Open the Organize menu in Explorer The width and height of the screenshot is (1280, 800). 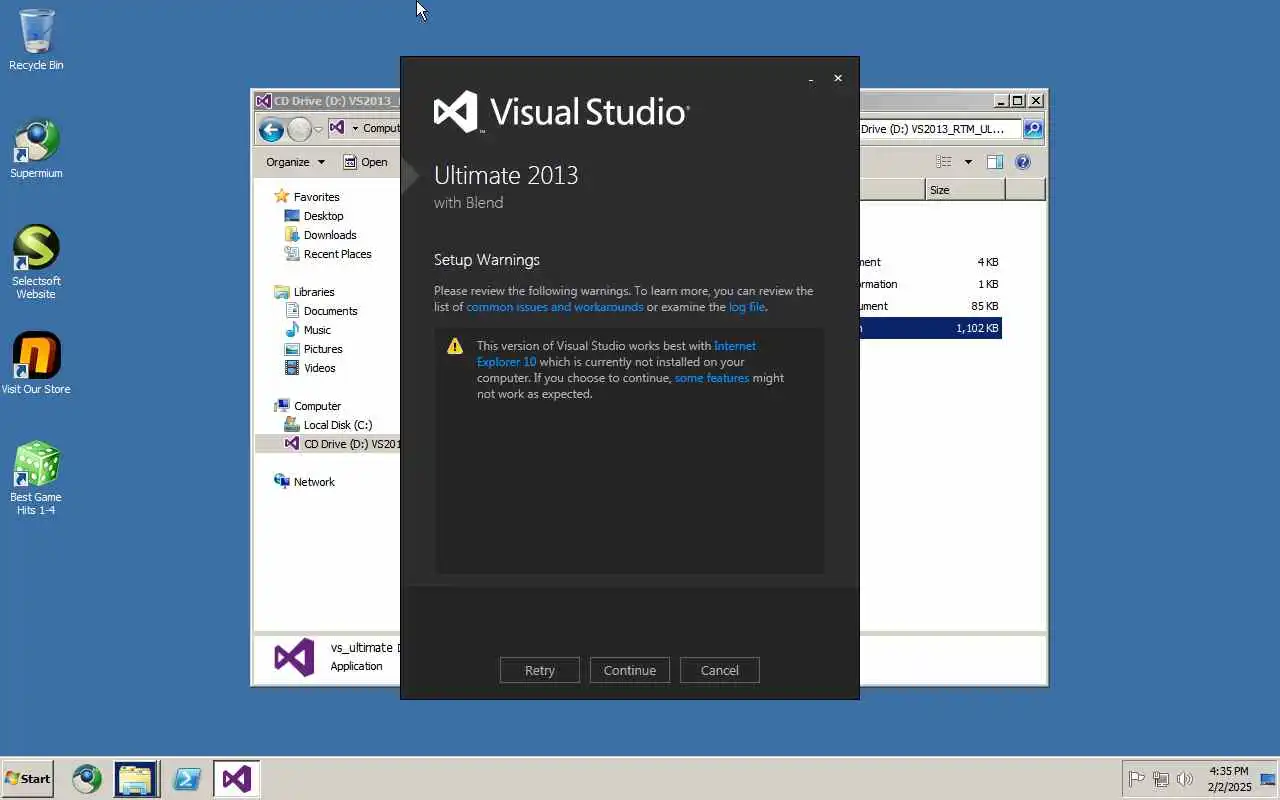point(295,162)
